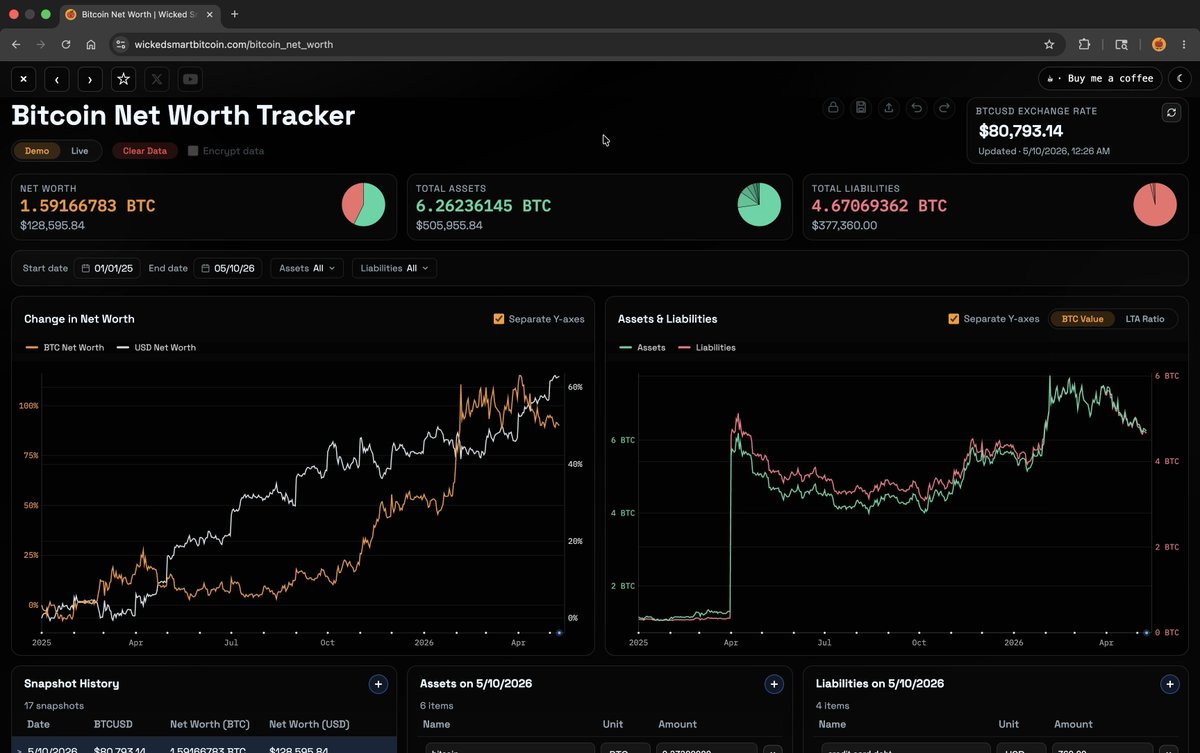Toggle USD Net Worth legend series
This screenshot has height=753, width=1200.
[157, 348]
